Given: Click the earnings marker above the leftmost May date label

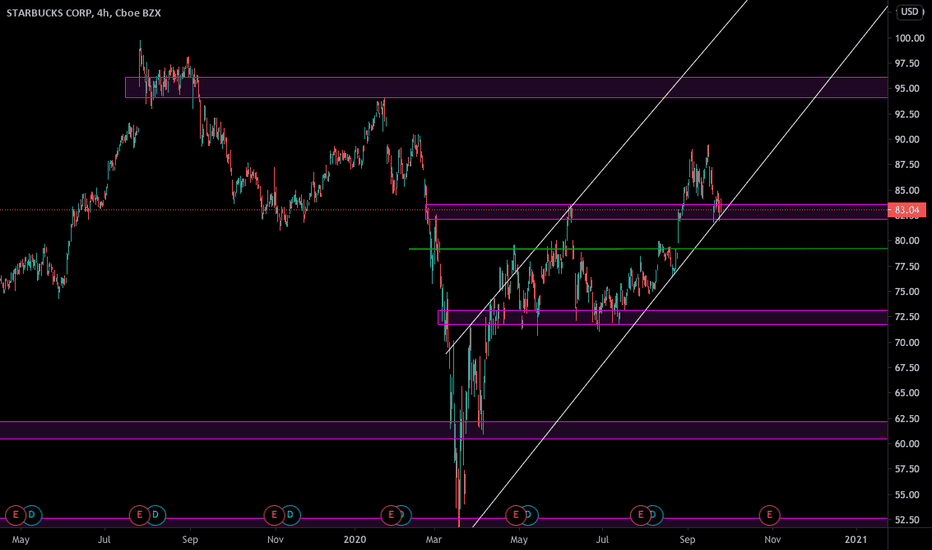Looking at the screenshot, I should tap(15, 515).
